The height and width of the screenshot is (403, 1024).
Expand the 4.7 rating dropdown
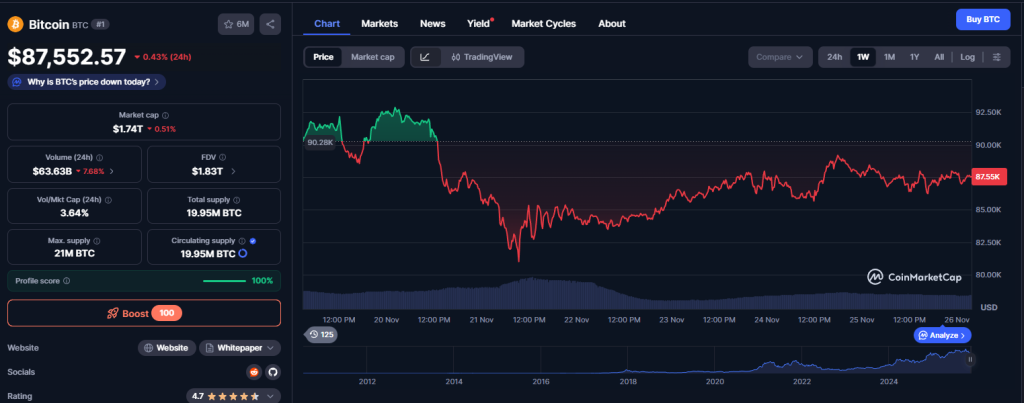(x=233, y=396)
